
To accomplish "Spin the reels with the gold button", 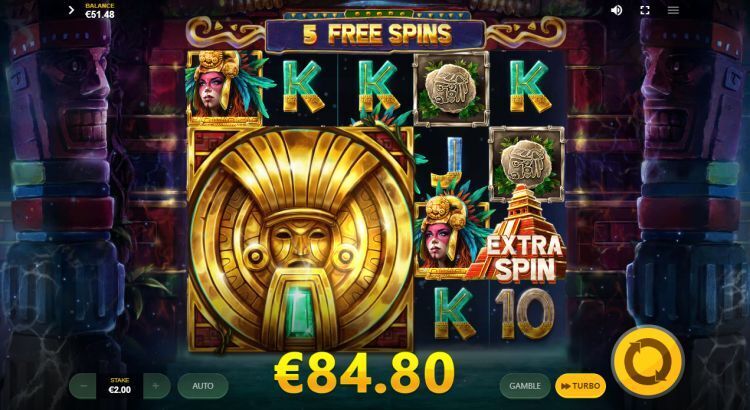I will [x=647, y=361].
